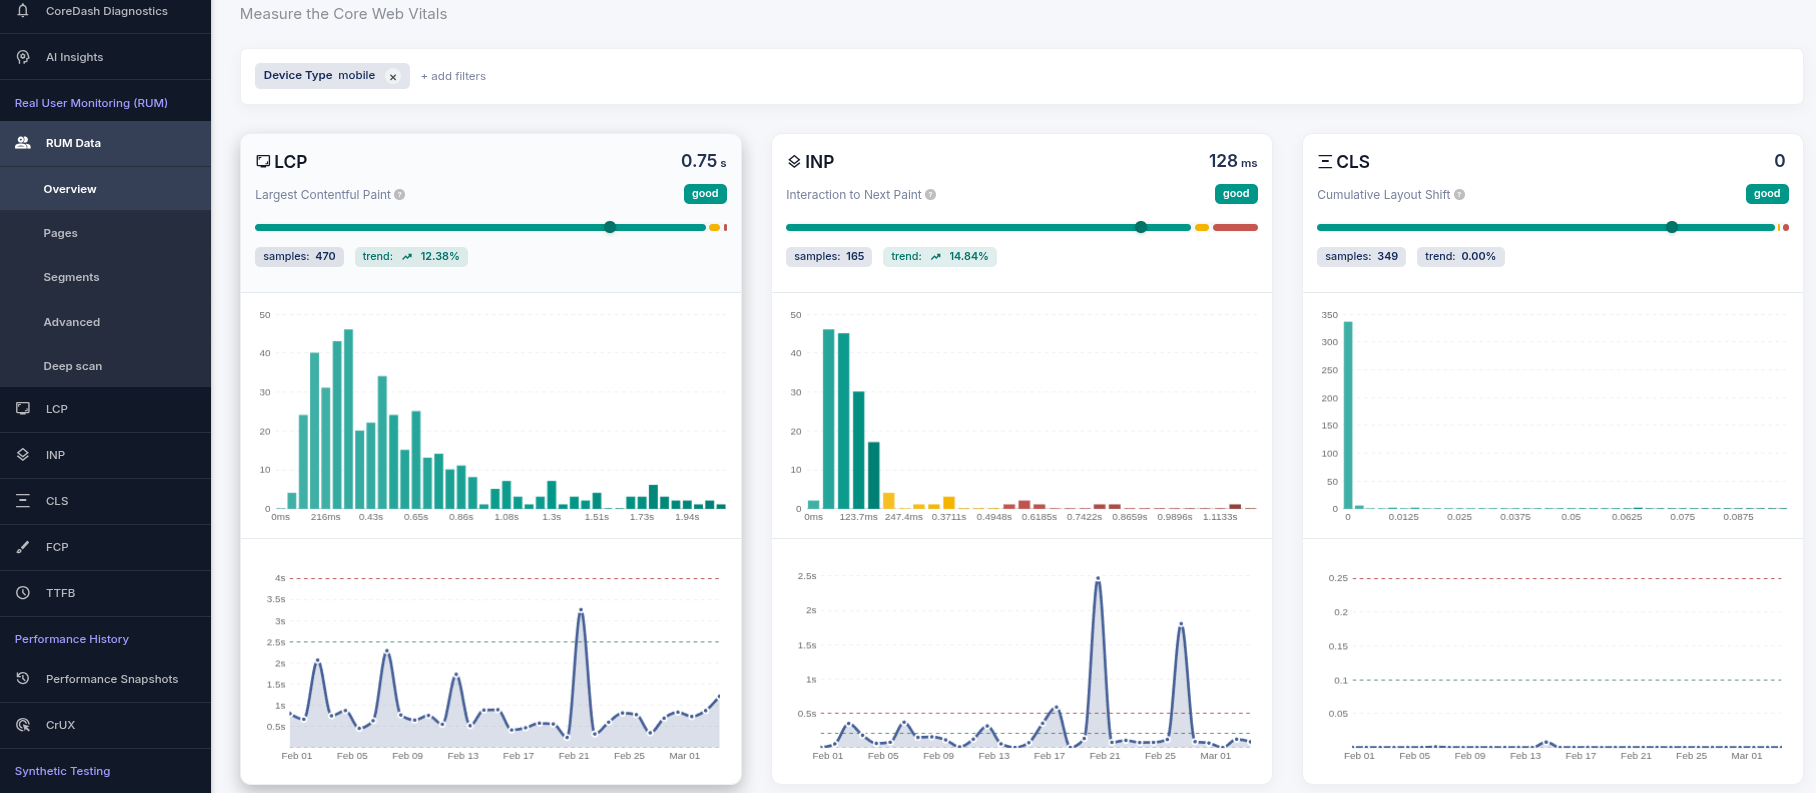Click the FCP brush icon
Image resolution: width=1816 pixels, height=793 pixels.
pos(23,547)
